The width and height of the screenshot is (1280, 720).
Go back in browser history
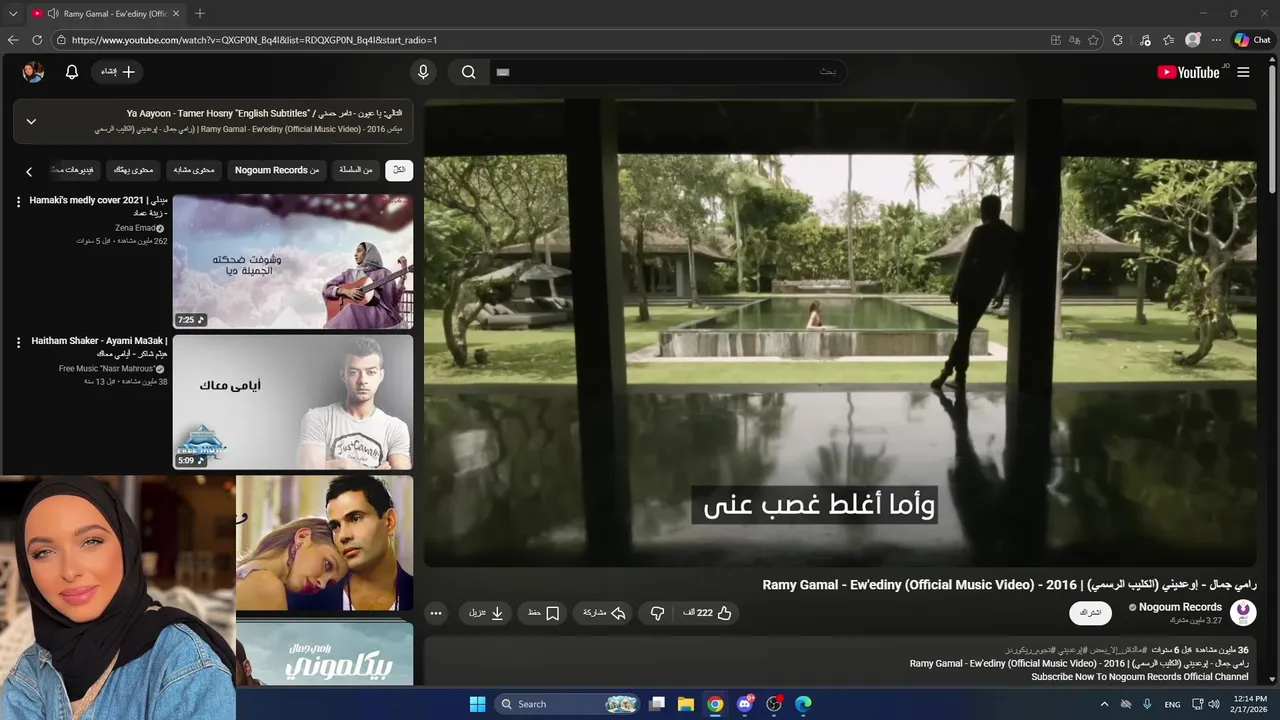(x=13, y=40)
